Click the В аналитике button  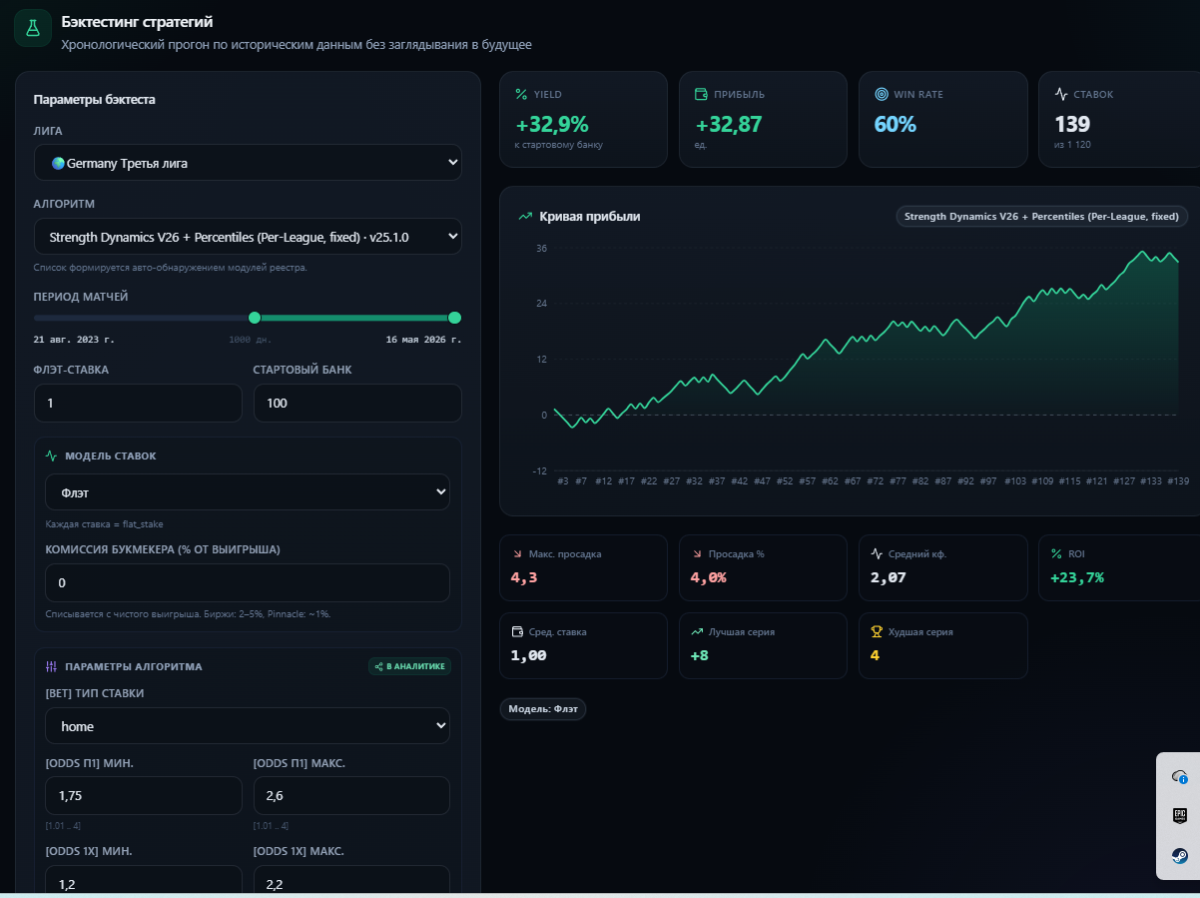(410, 666)
